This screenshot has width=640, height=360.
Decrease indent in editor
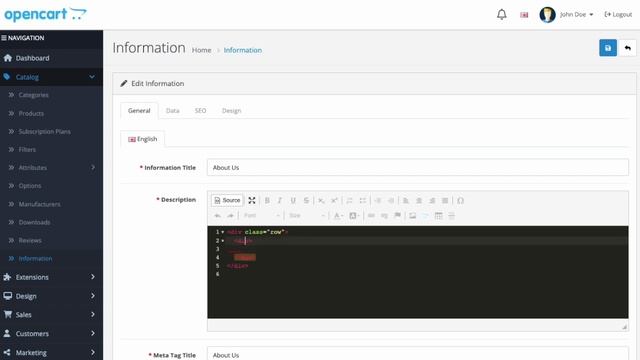coord(378,200)
